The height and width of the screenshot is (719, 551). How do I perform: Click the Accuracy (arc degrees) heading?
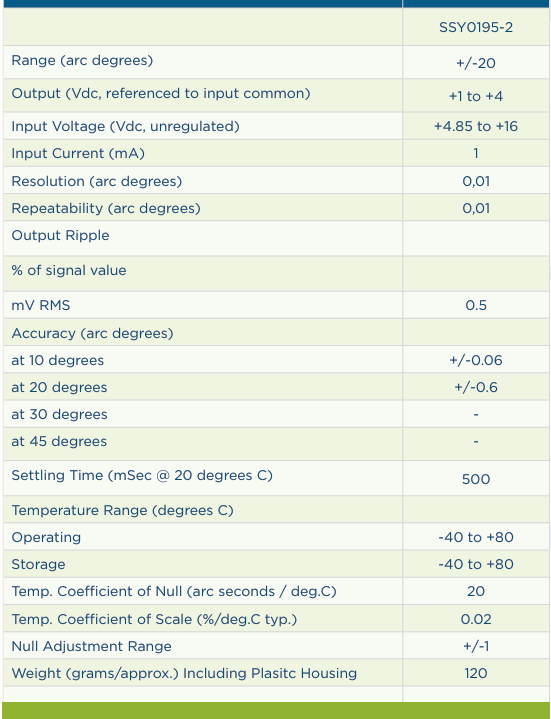(92, 333)
